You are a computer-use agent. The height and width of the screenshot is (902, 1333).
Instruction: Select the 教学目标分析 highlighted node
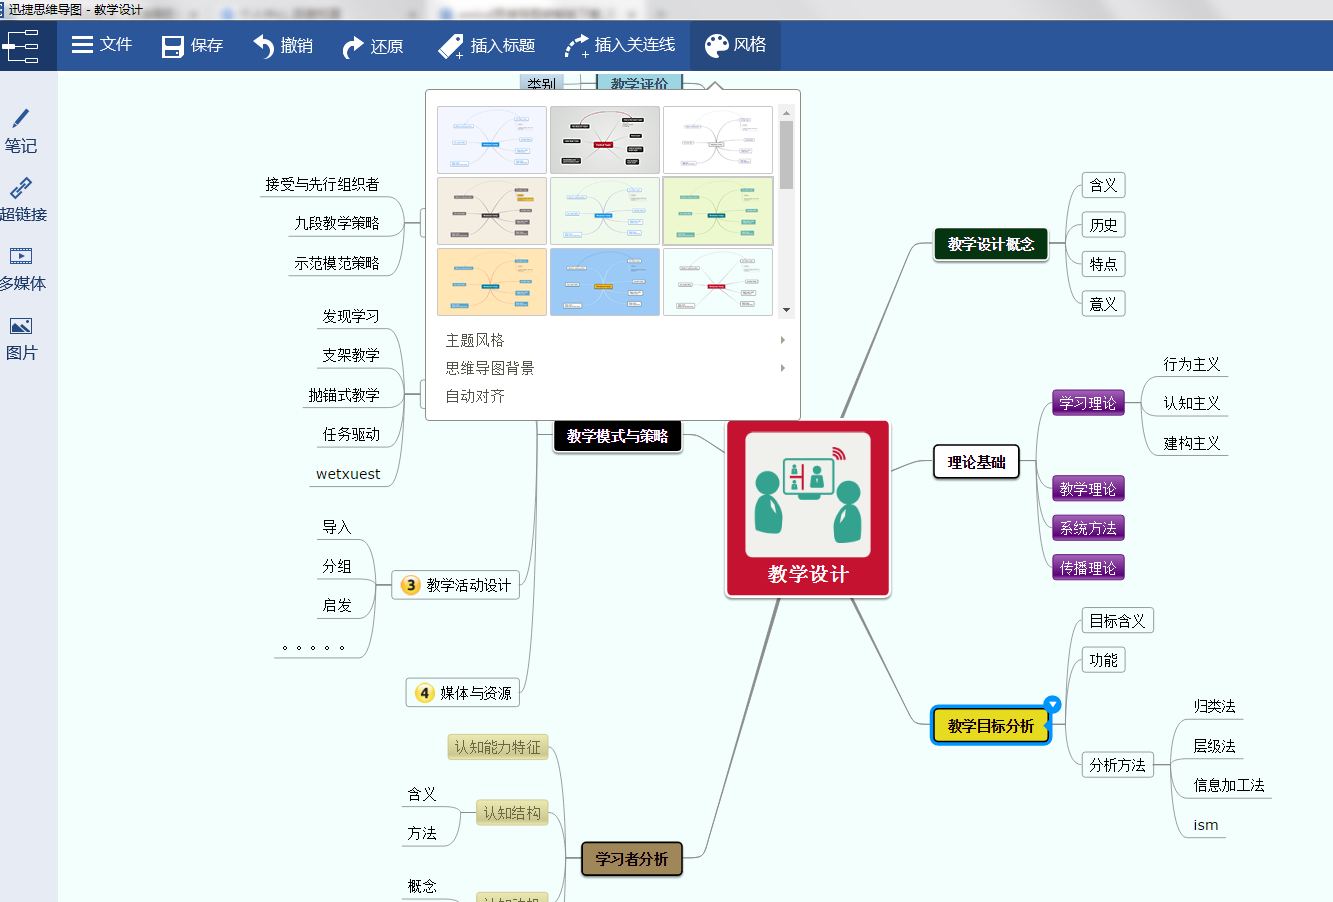pos(991,725)
